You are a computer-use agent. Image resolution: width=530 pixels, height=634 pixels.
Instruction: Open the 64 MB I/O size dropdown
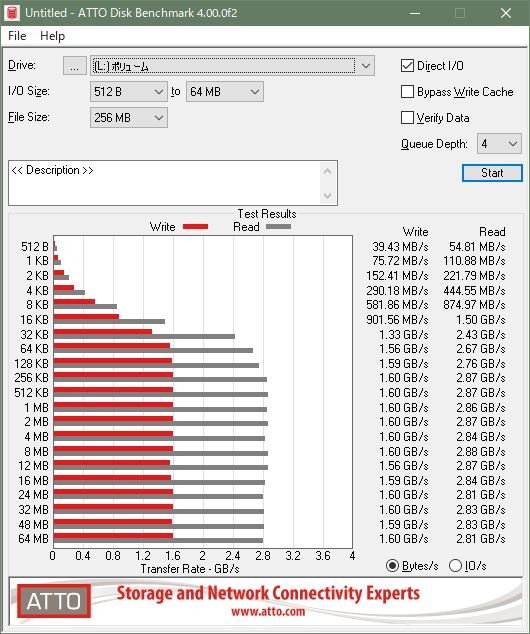pos(225,92)
